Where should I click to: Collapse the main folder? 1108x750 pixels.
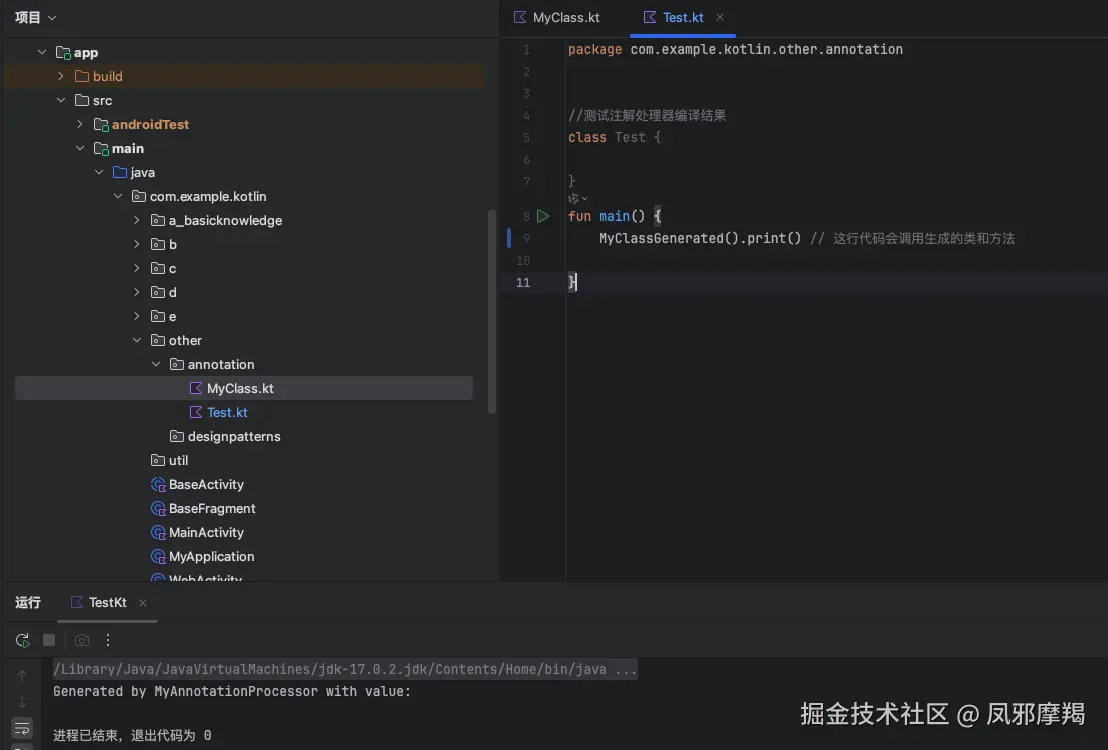(80, 148)
